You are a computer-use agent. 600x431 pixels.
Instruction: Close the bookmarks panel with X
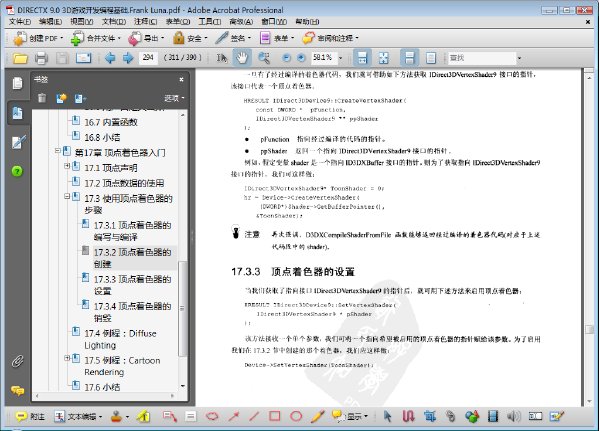click(x=181, y=79)
